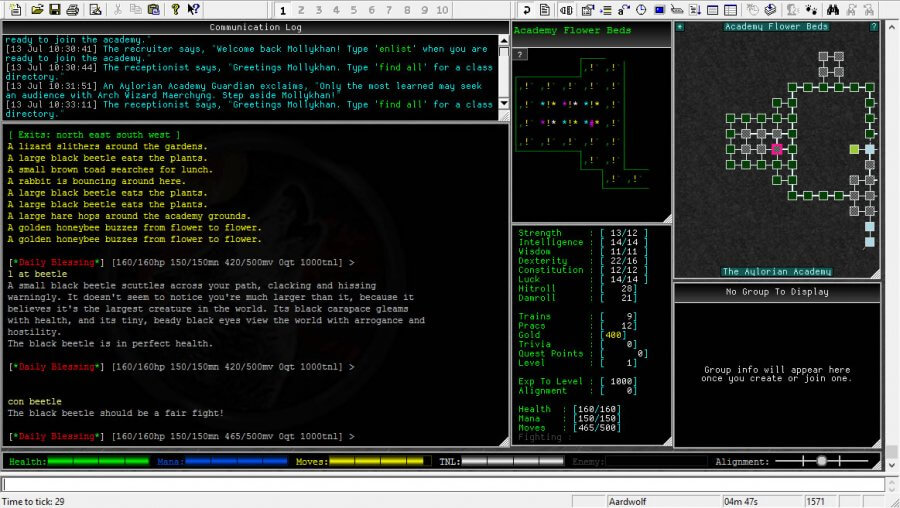Click the Alignment slider handle
900x508 pixels.
[x=821, y=461]
